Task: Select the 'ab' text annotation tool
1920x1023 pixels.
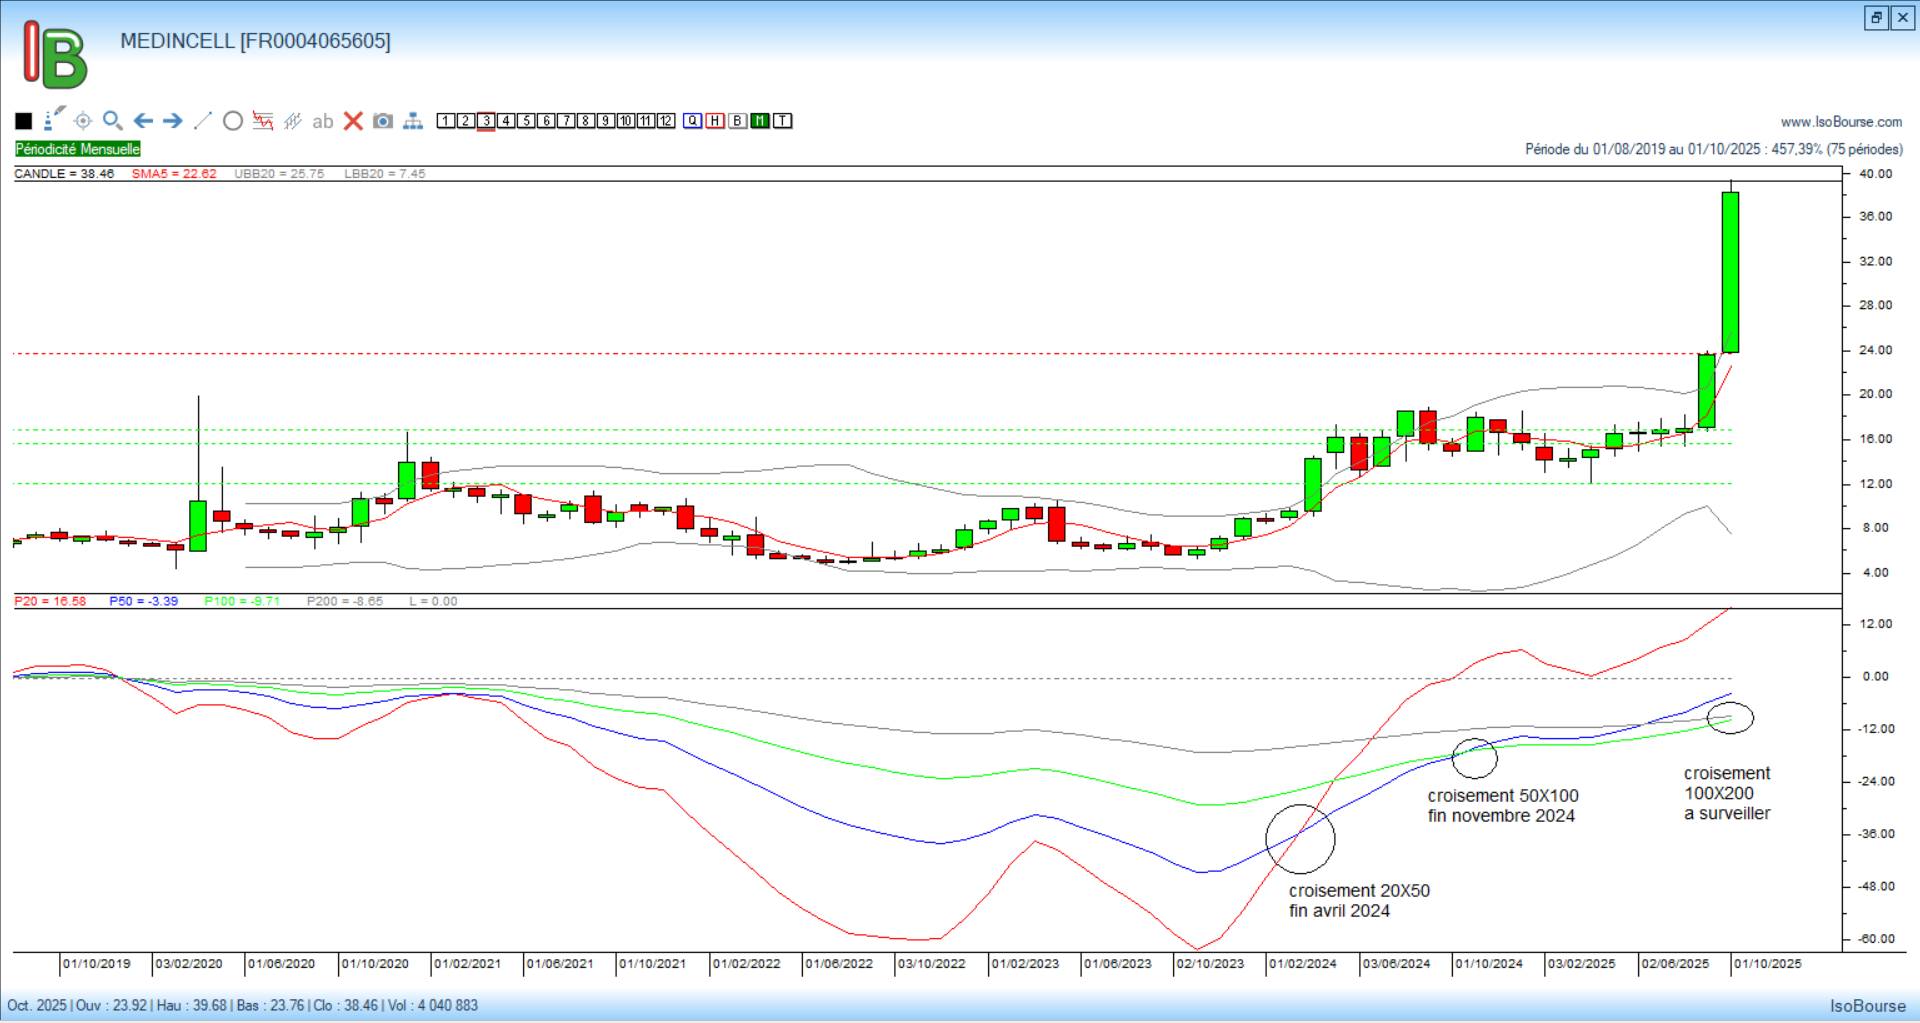Action: coord(322,121)
